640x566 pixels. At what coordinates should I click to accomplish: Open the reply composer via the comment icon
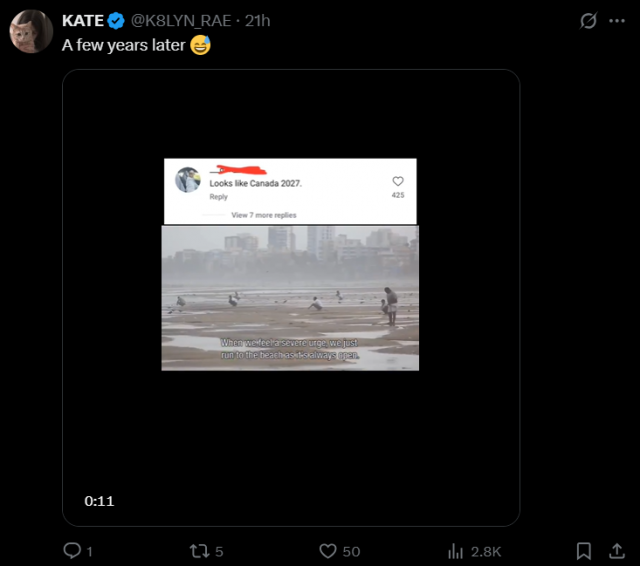72,551
